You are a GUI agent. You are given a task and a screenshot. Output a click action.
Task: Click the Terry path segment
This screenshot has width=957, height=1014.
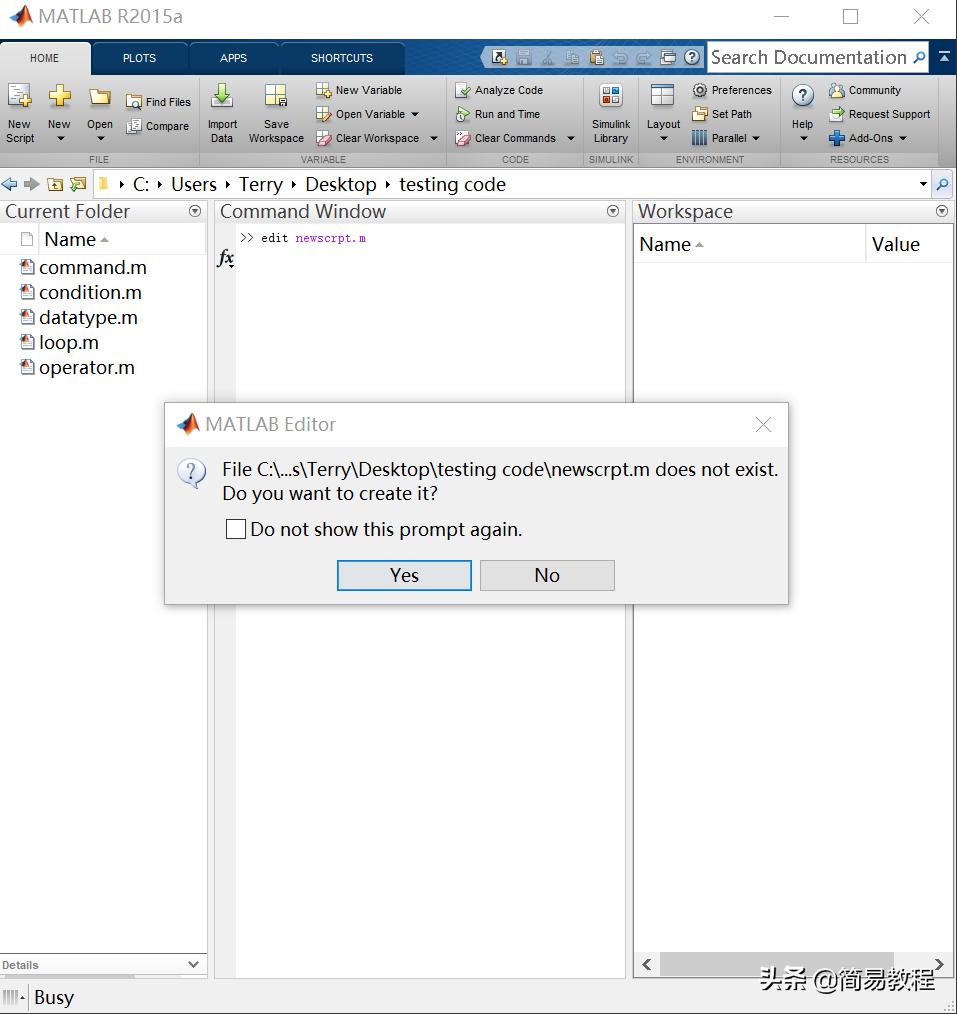pos(261,184)
